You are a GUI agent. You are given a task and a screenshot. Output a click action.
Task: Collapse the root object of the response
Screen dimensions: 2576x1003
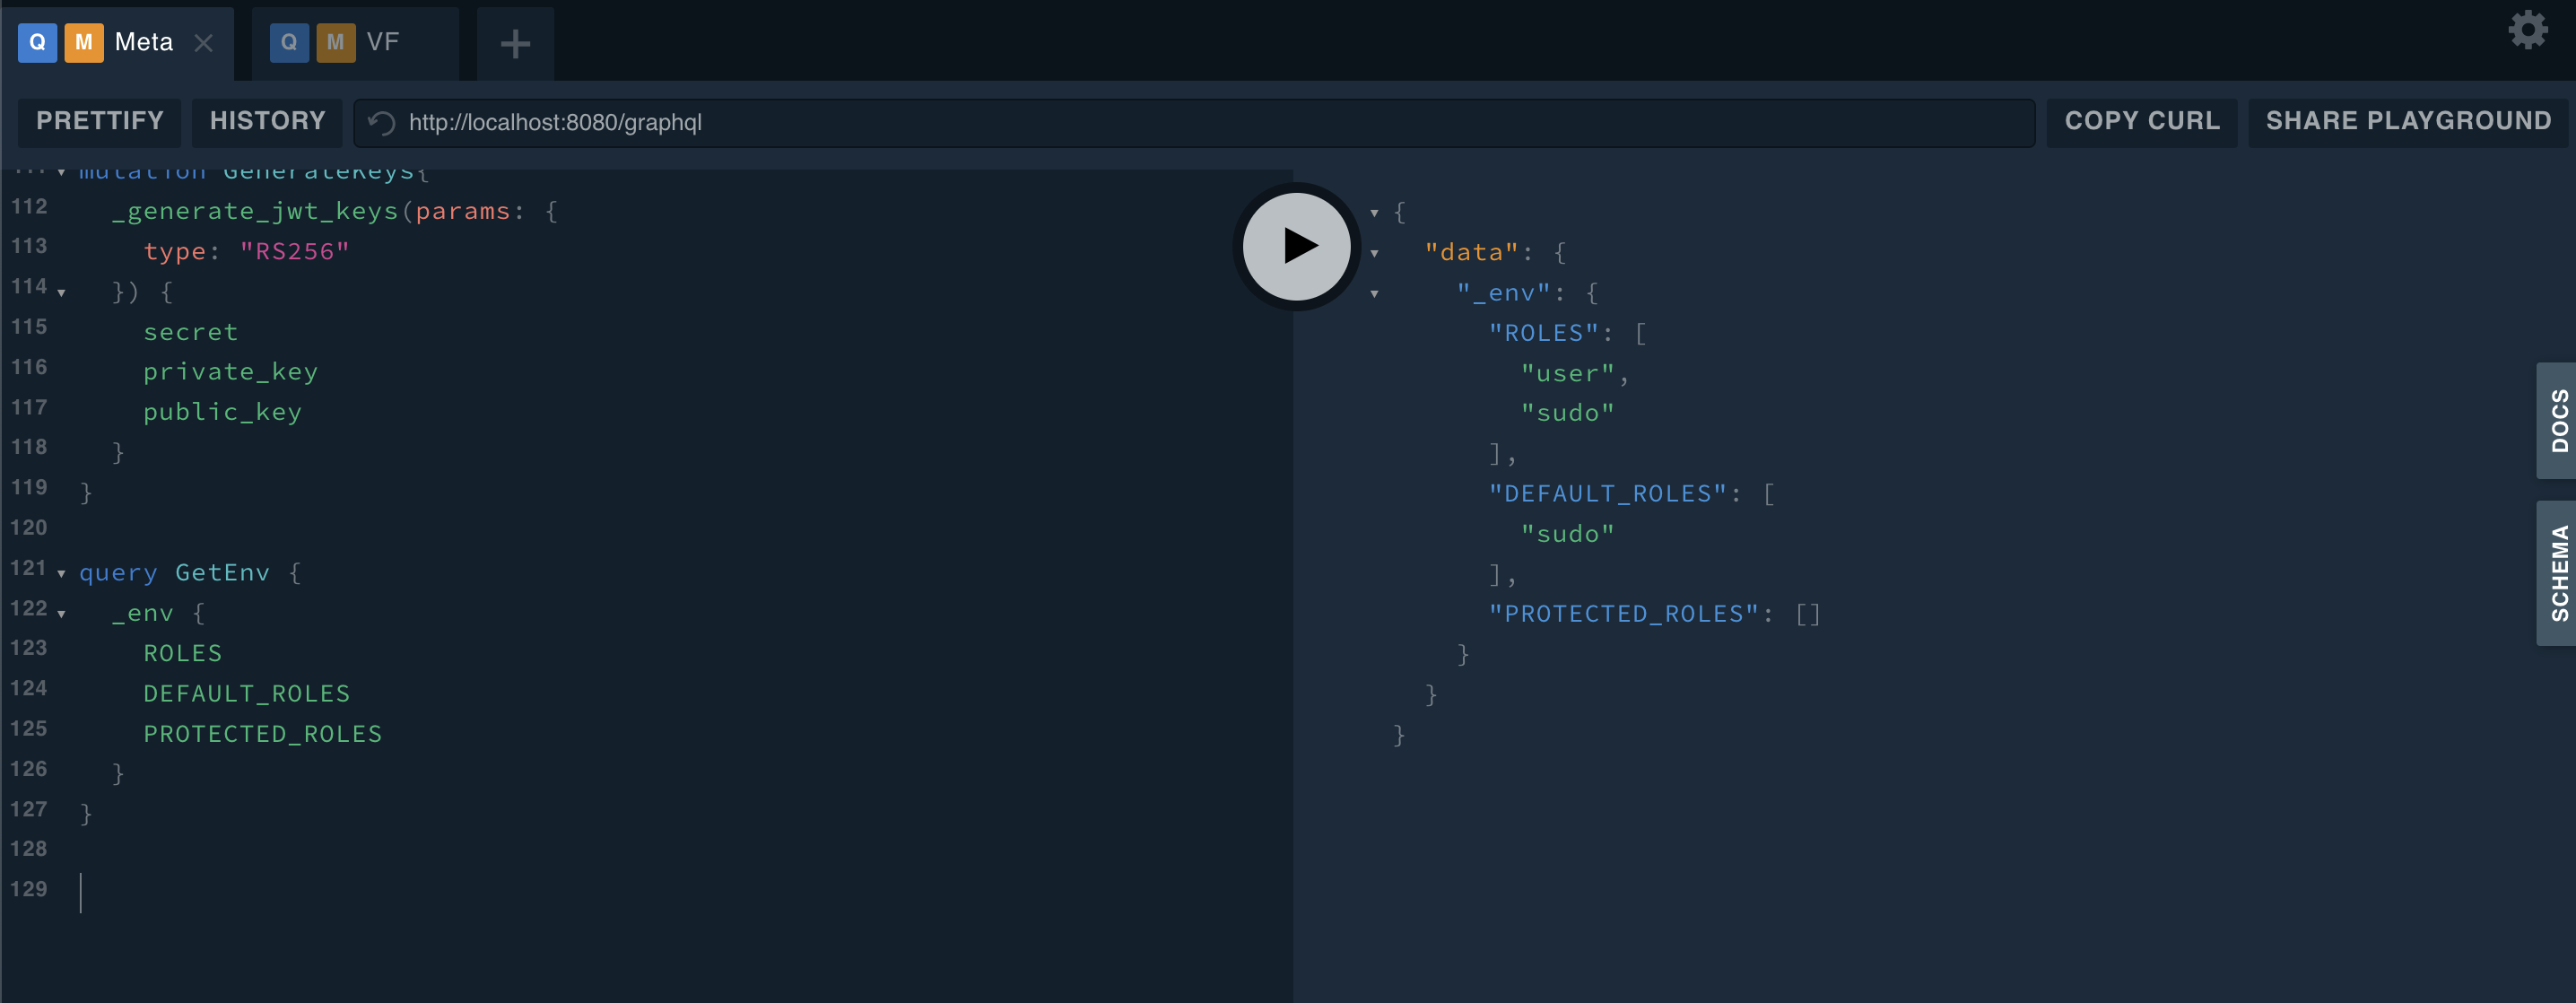point(1374,212)
